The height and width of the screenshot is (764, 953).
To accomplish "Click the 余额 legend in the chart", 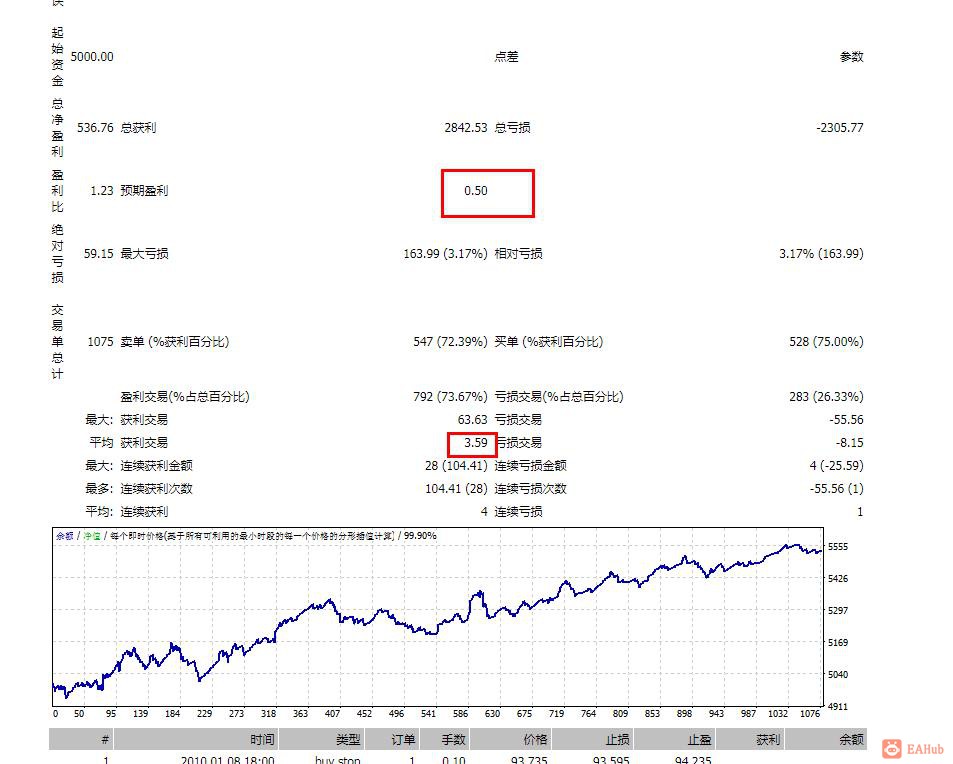I will point(65,536).
